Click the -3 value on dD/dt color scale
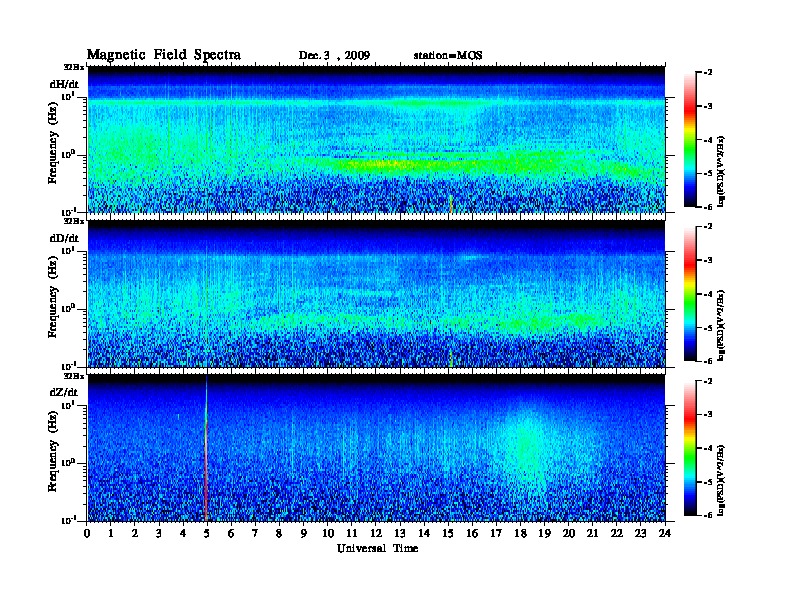792x612 pixels. (708, 260)
